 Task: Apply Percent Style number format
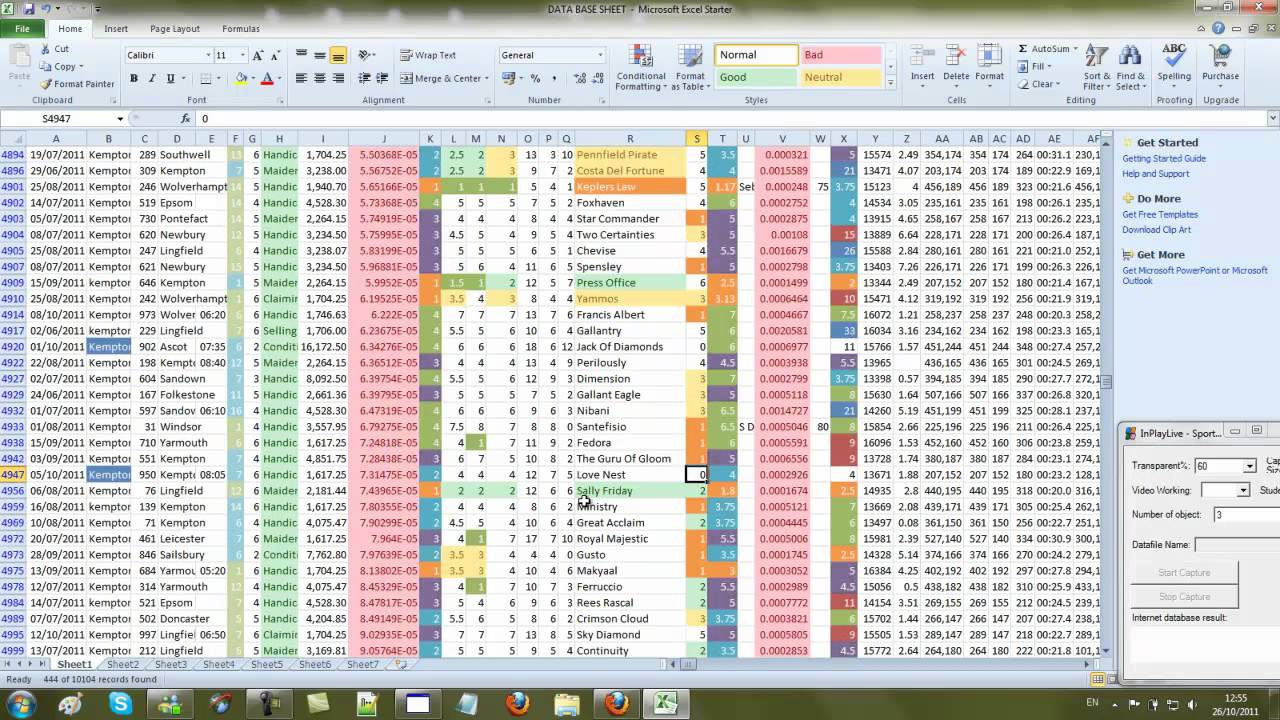coord(535,78)
